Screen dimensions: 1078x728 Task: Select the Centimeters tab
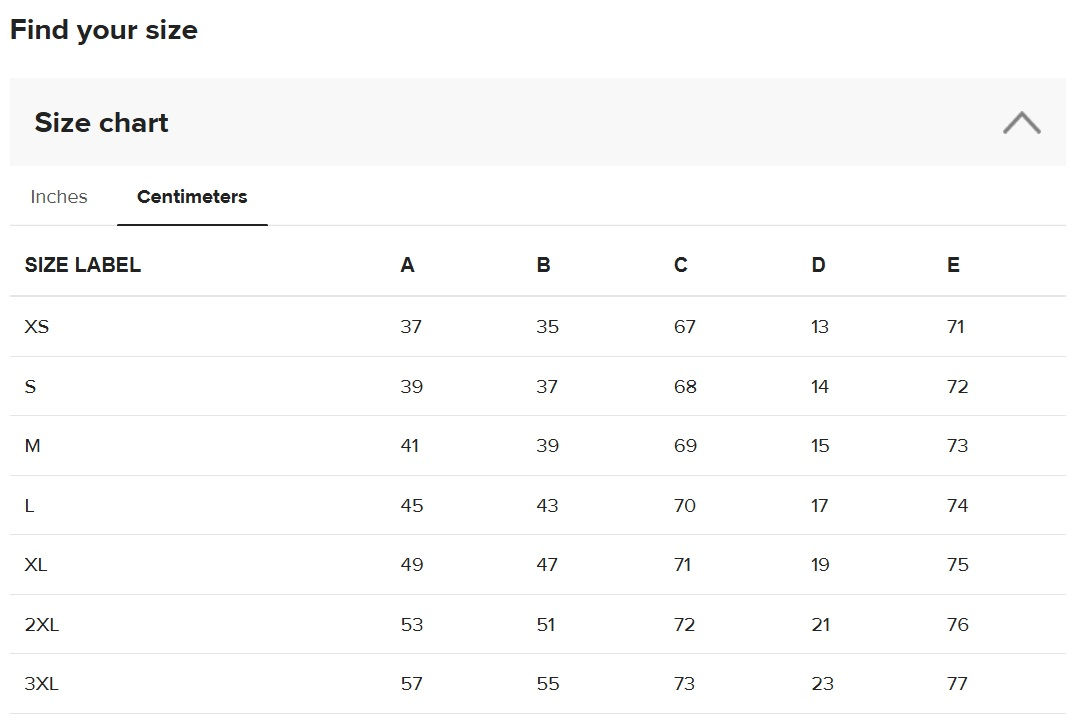(x=192, y=197)
